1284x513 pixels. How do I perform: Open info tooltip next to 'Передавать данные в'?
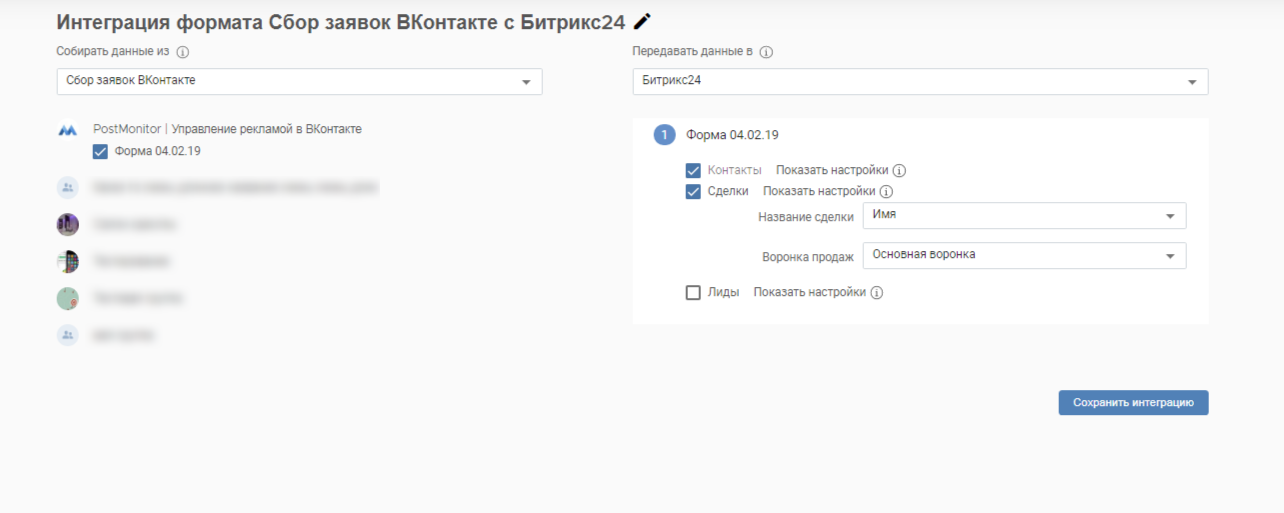[x=767, y=52]
